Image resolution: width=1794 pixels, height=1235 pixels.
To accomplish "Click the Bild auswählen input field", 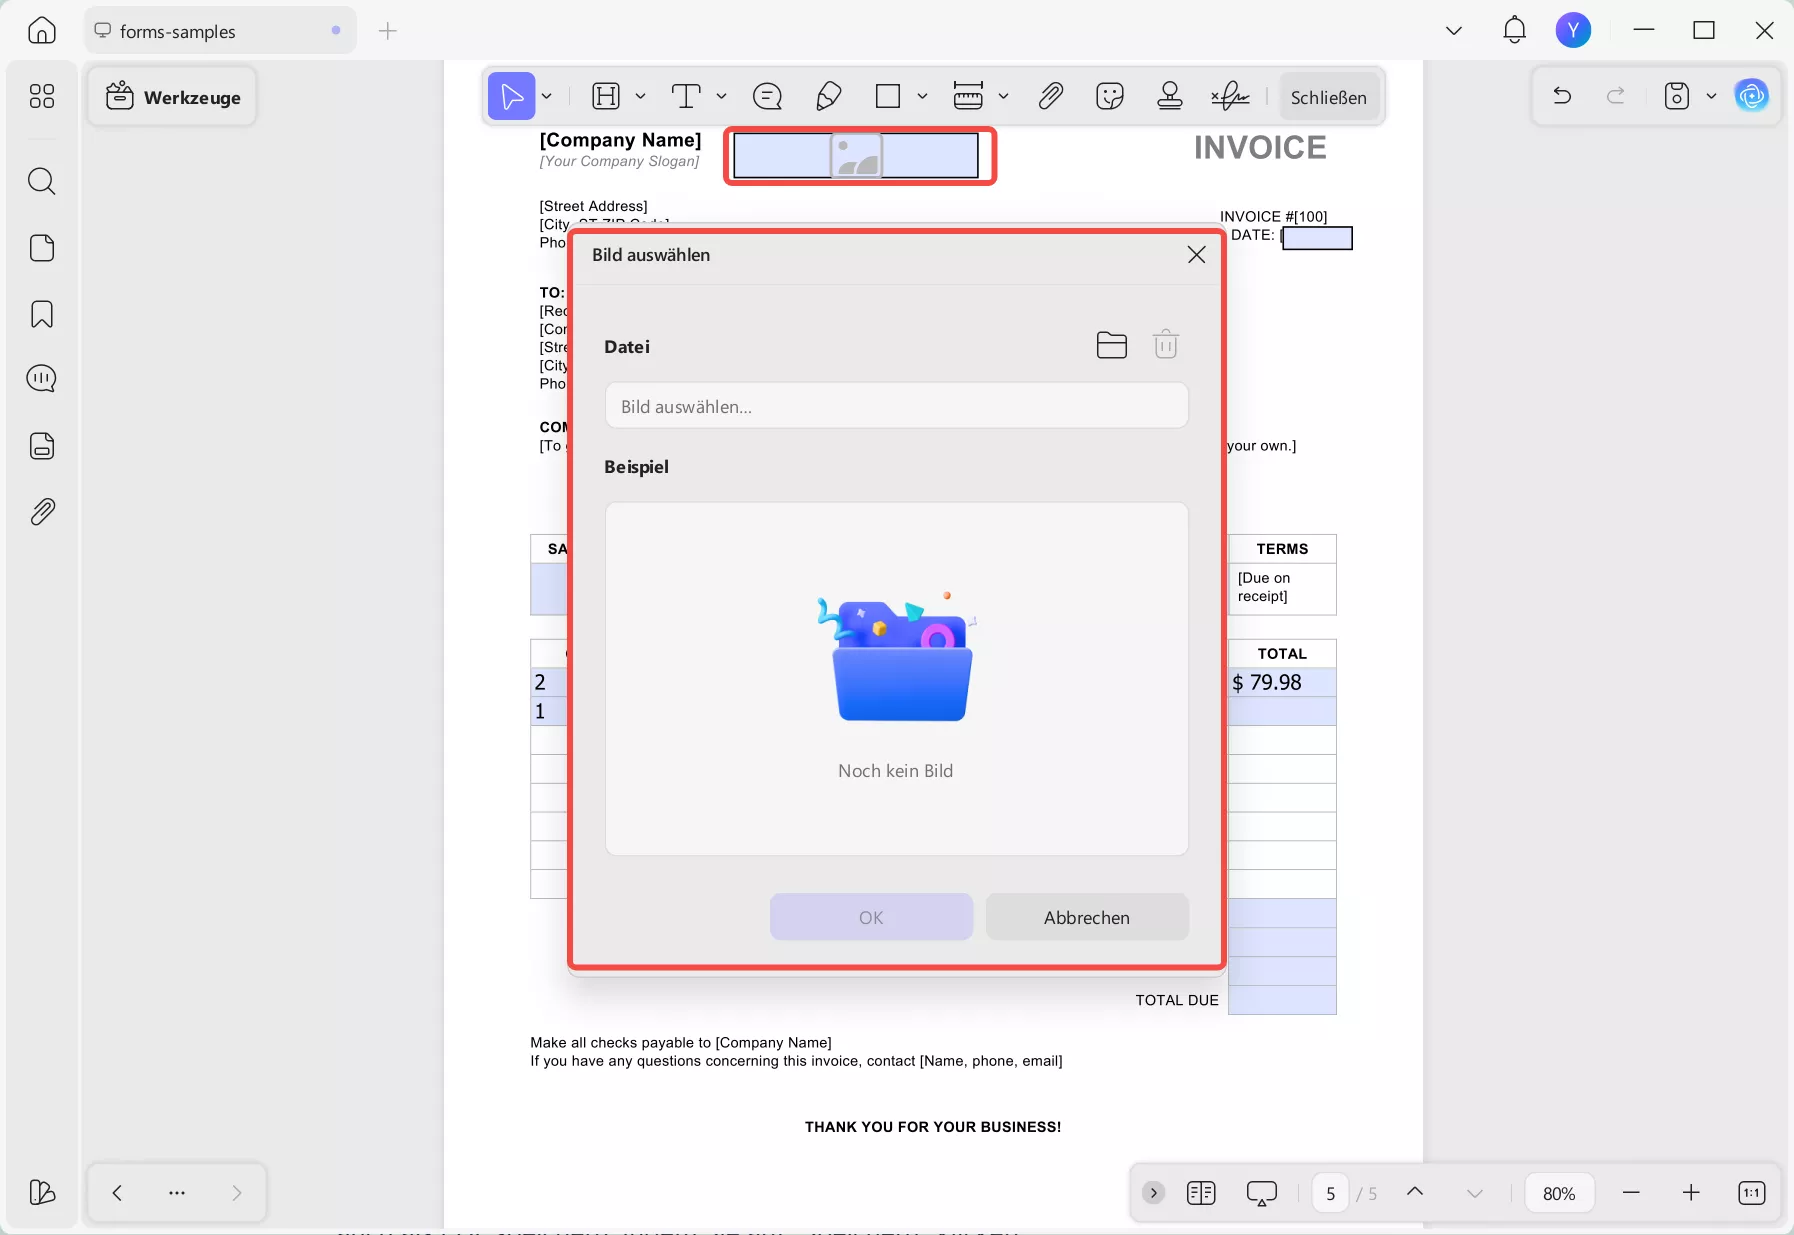I will pyautogui.click(x=895, y=405).
